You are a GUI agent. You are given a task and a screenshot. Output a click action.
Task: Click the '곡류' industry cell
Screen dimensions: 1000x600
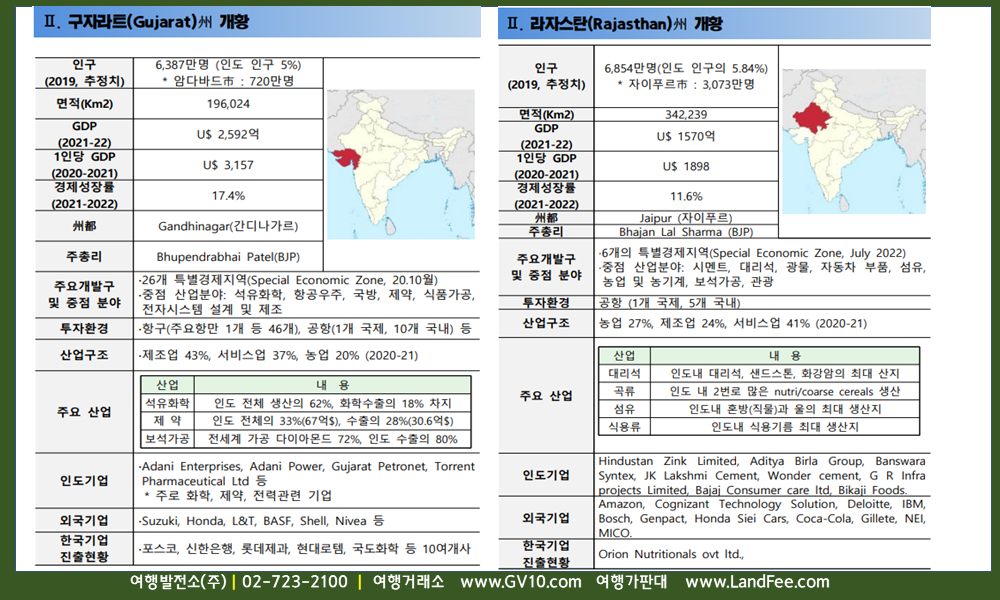[x=624, y=391]
